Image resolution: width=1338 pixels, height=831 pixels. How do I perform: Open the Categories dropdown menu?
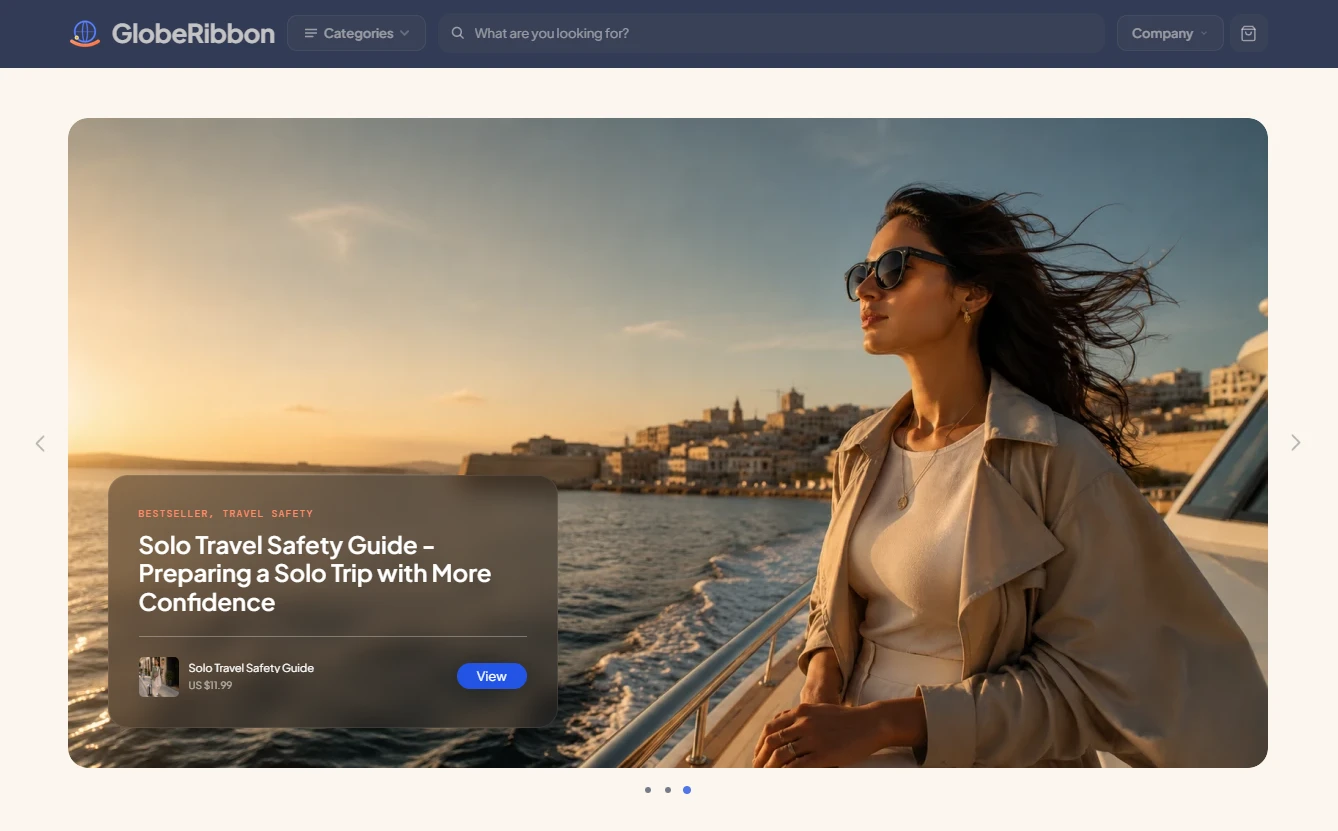[x=356, y=33]
